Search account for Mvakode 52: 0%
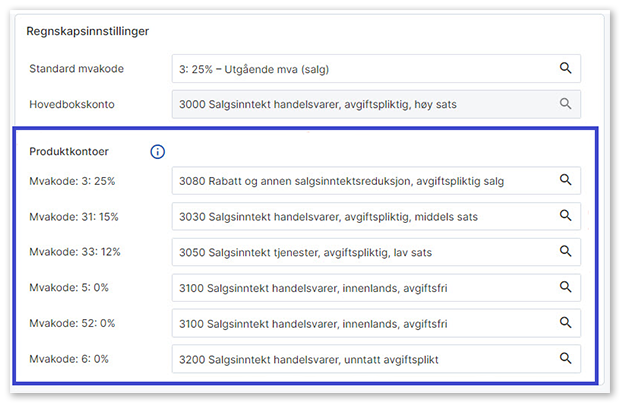 coord(565,322)
